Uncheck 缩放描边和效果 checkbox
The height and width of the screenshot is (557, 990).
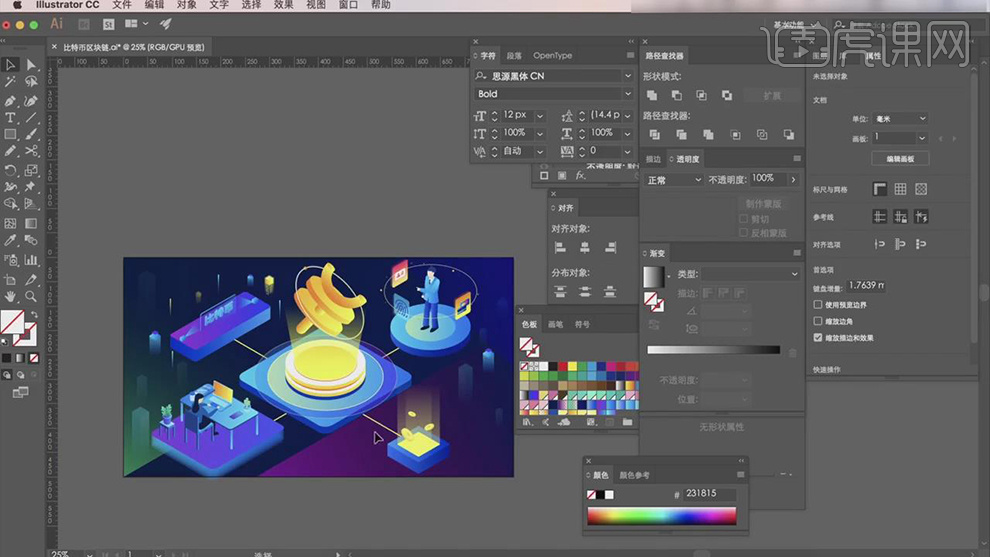click(x=819, y=338)
